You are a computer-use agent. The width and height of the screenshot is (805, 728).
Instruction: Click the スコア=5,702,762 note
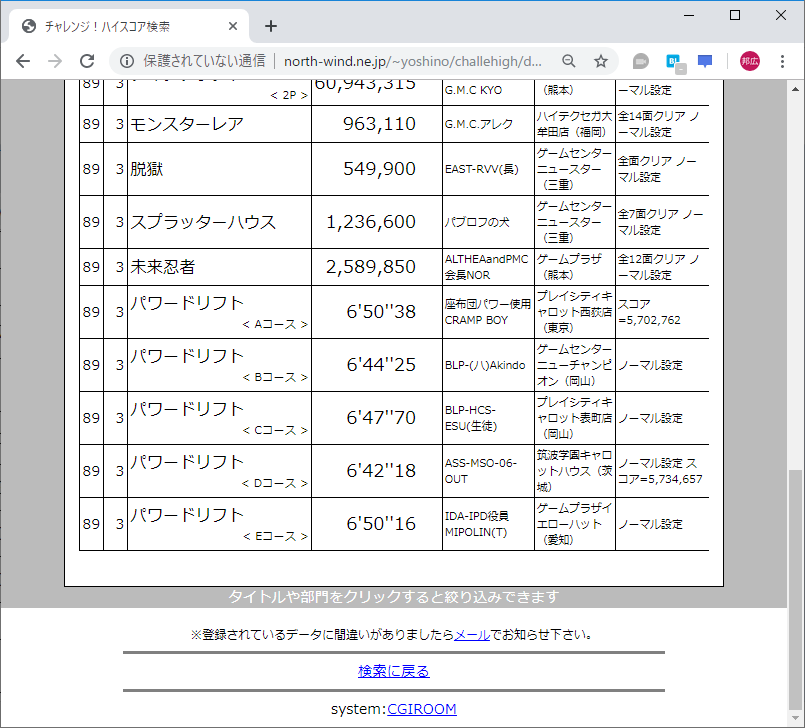pyautogui.click(x=649, y=312)
